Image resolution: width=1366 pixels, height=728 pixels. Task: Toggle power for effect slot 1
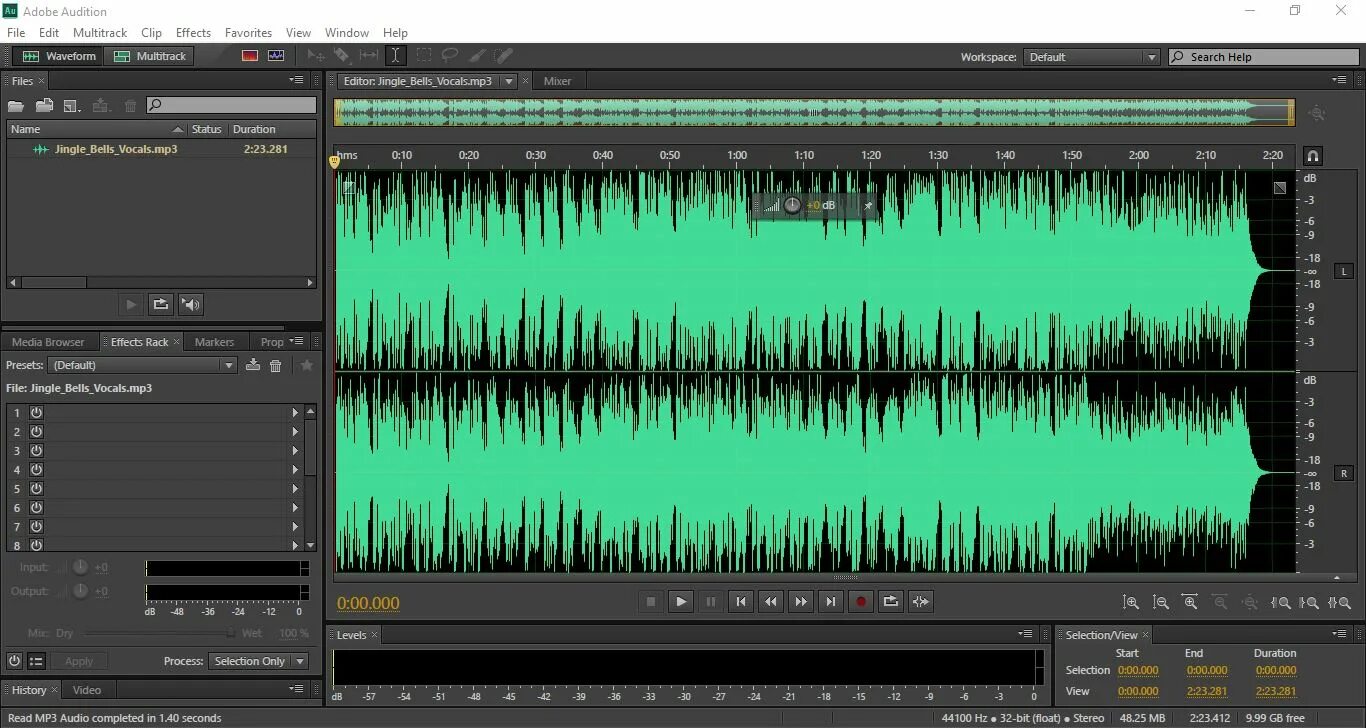(36, 412)
